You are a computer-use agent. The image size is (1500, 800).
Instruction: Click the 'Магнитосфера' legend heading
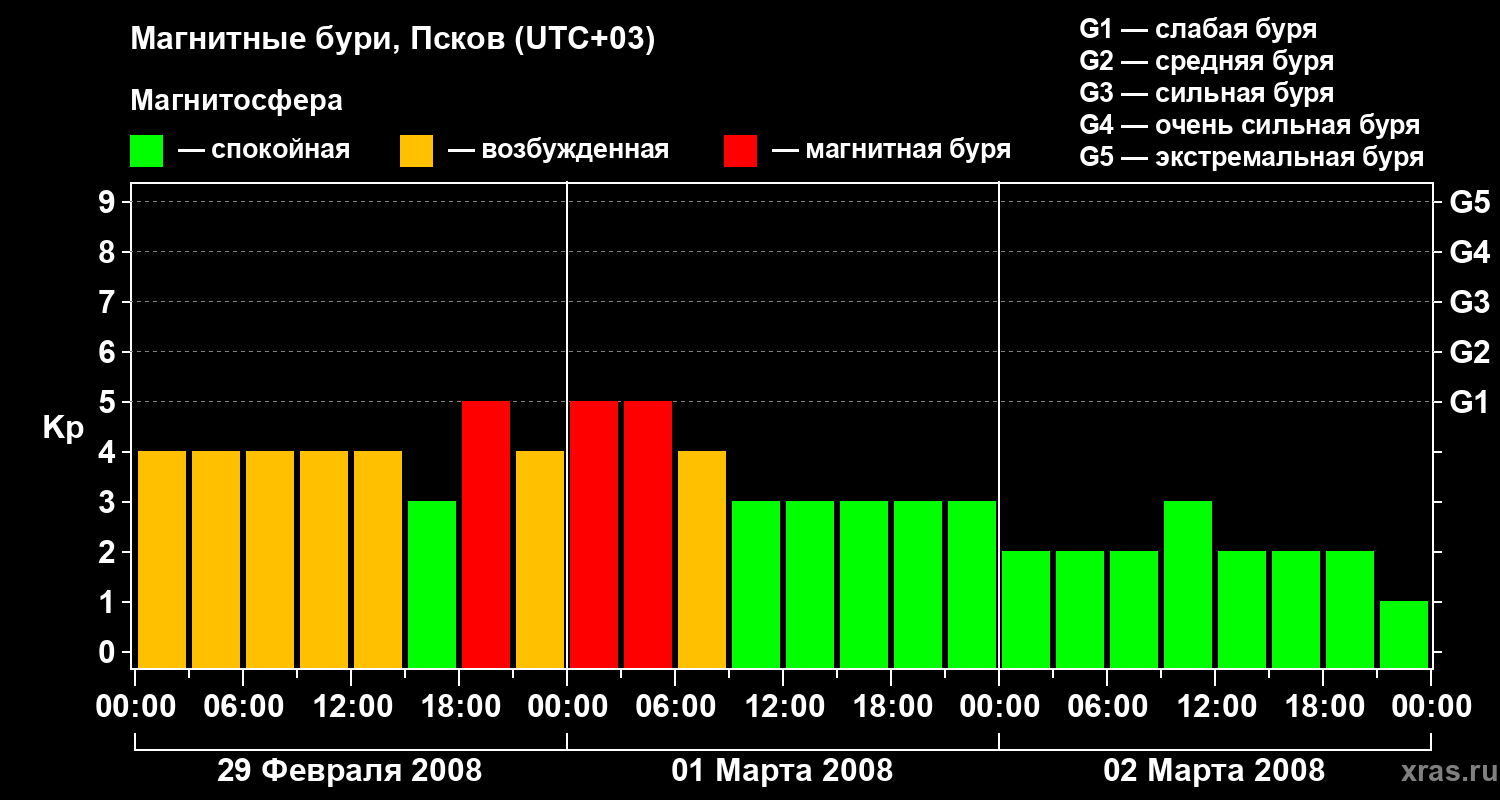(236, 101)
